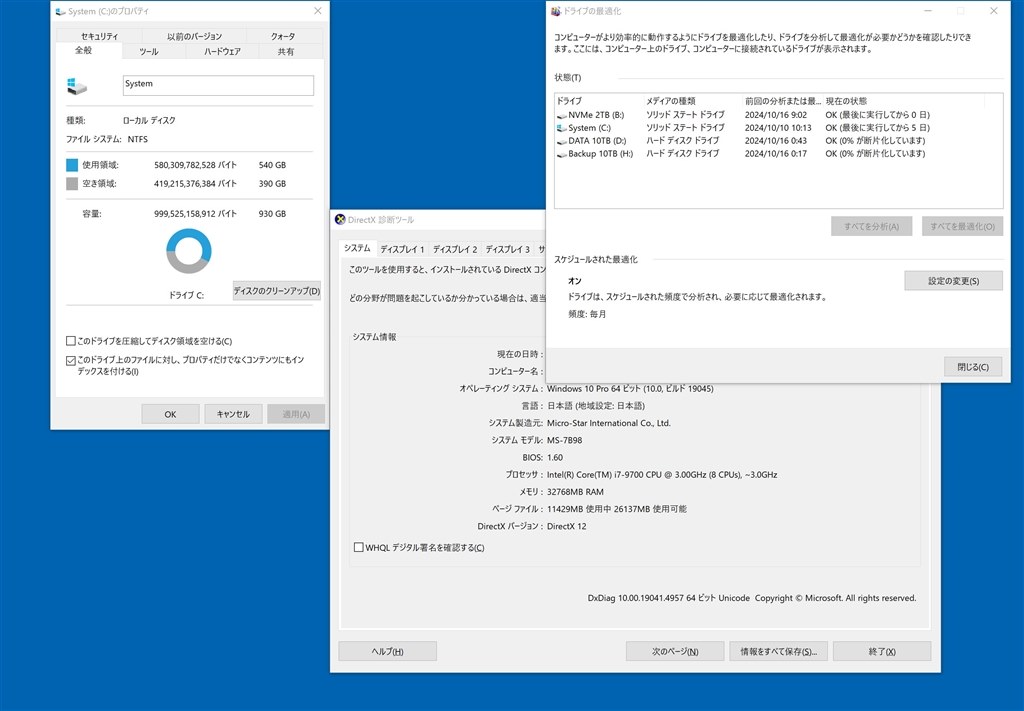Enable compress this drive checkbox
1024x711 pixels.
click(x=71, y=341)
